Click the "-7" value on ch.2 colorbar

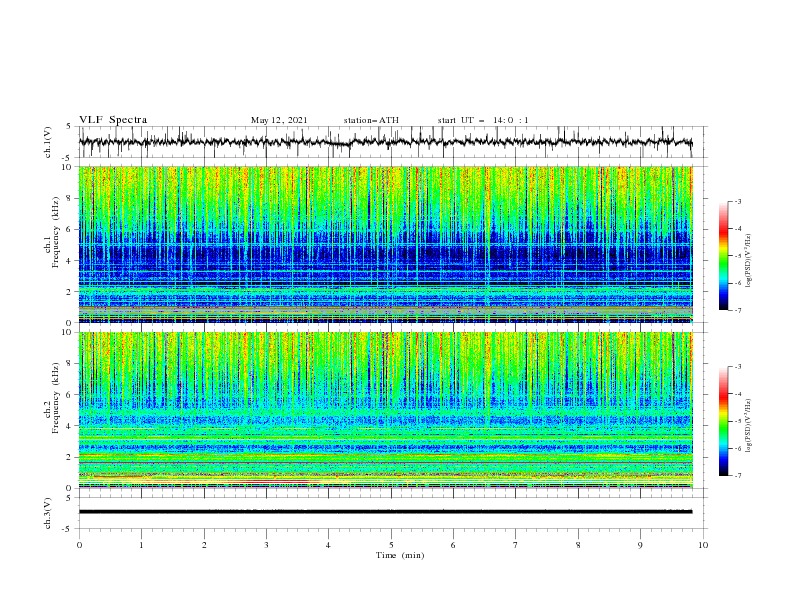point(737,476)
